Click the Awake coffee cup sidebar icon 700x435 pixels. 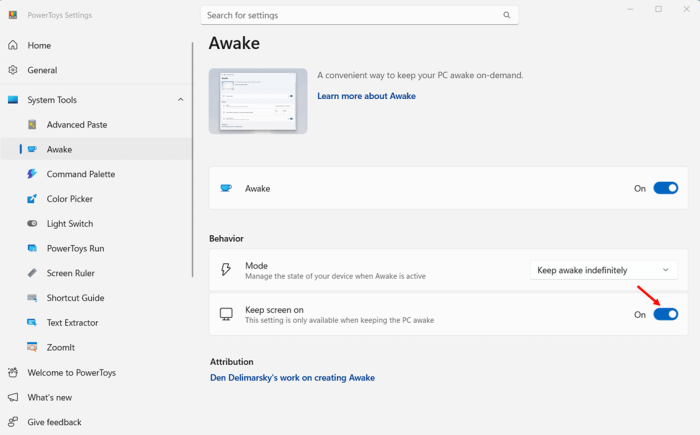32,149
